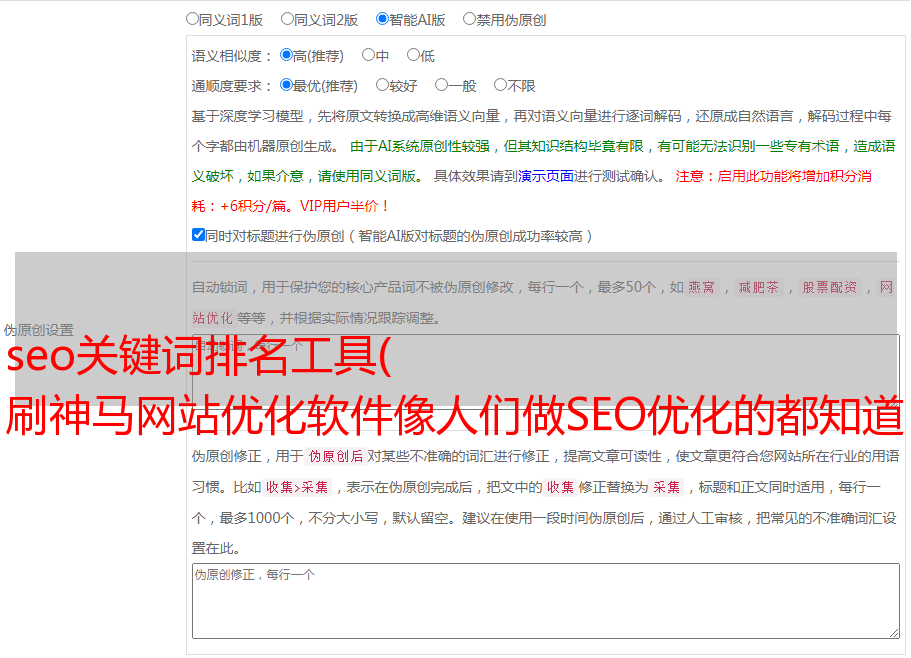The width and height of the screenshot is (911, 658).
Task: Set 语义相似度 to 低
Action: click(x=414, y=55)
